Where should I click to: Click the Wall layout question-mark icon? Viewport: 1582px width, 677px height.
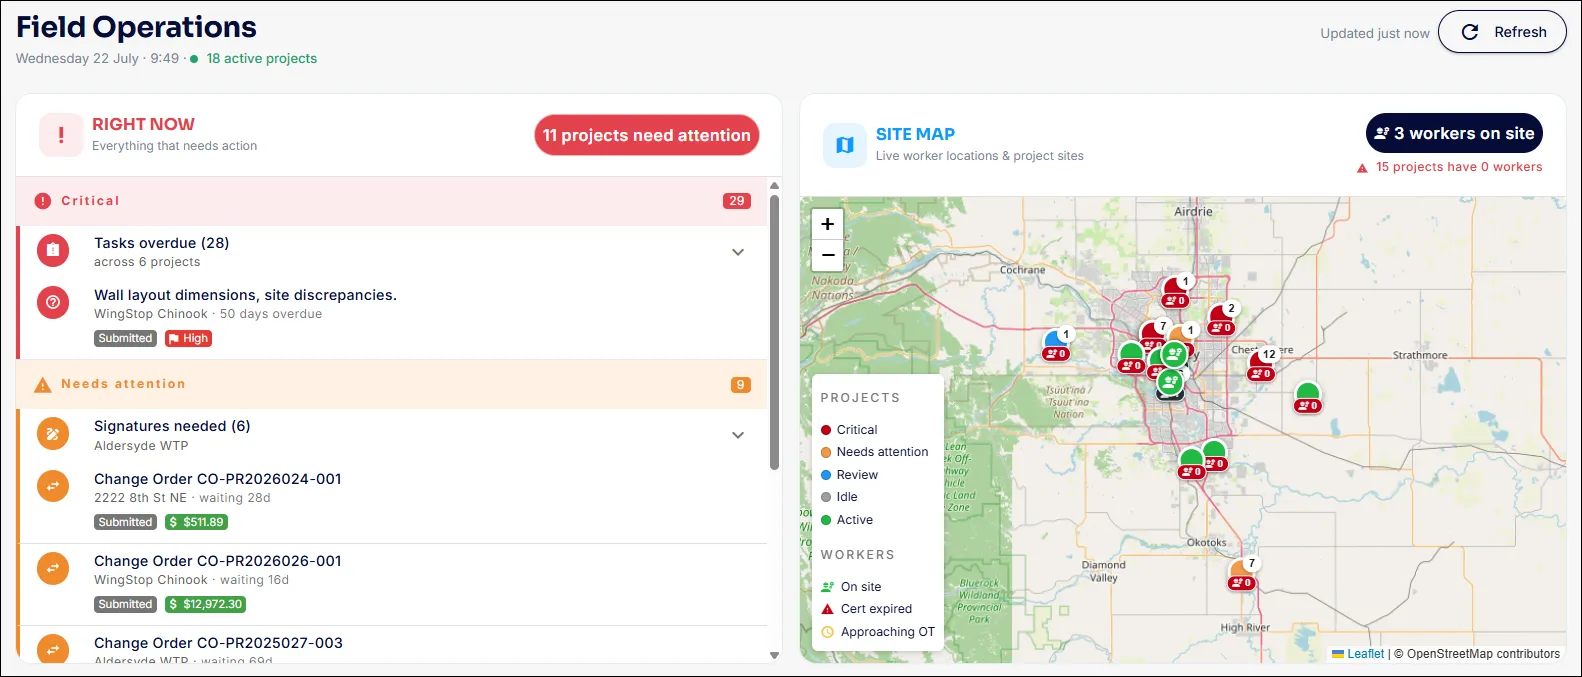pyautogui.click(x=53, y=302)
